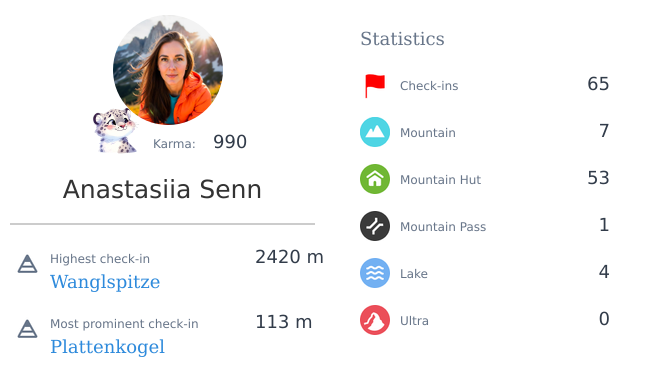This screenshot has height=385, width=650.
Task: Click the triangle icon beside Most prominent check-in
Action: [x=27, y=329]
